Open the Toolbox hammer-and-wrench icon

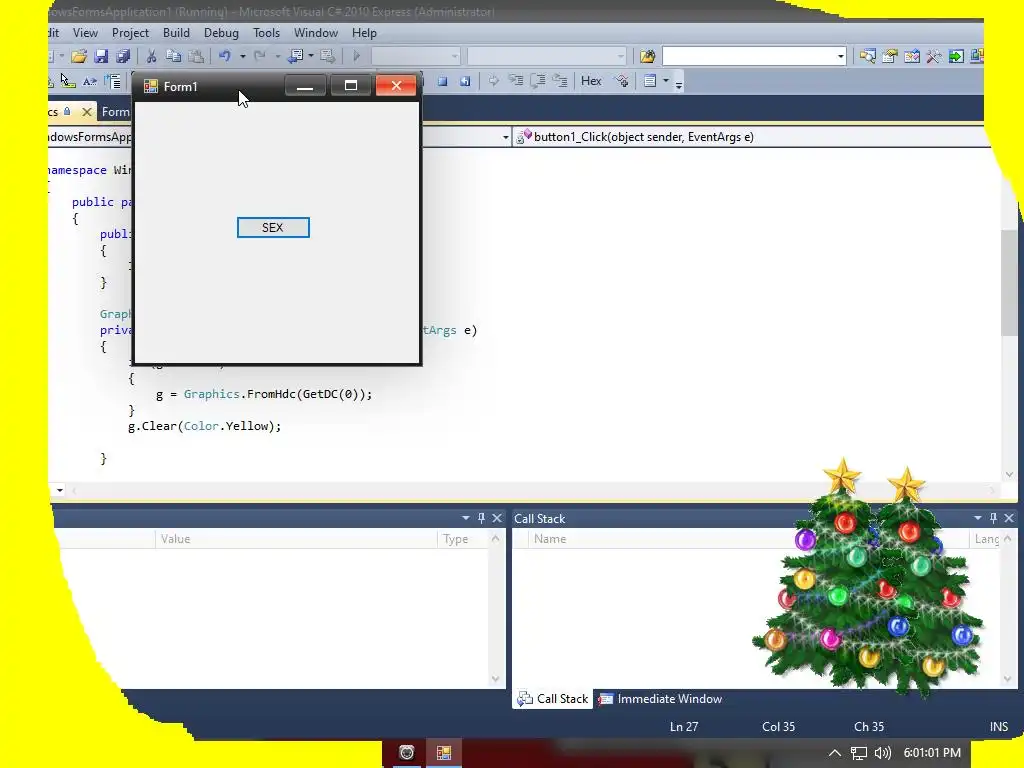tap(934, 56)
